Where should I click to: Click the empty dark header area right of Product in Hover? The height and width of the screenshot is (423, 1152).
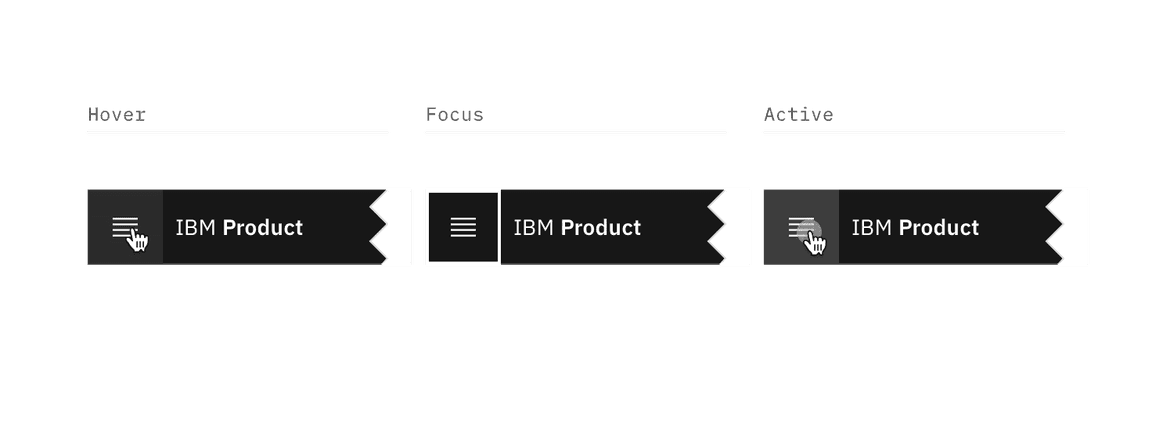tap(338, 228)
